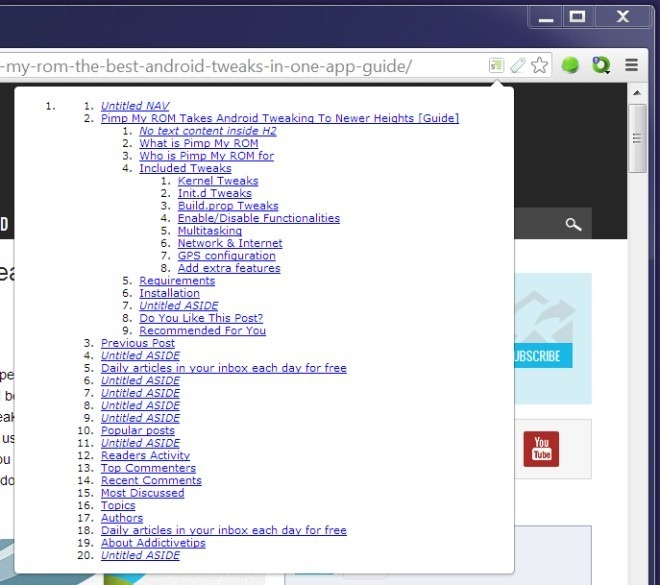Open Recommended For You link
The image size is (660, 585).
pyautogui.click(x=202, y=330)
